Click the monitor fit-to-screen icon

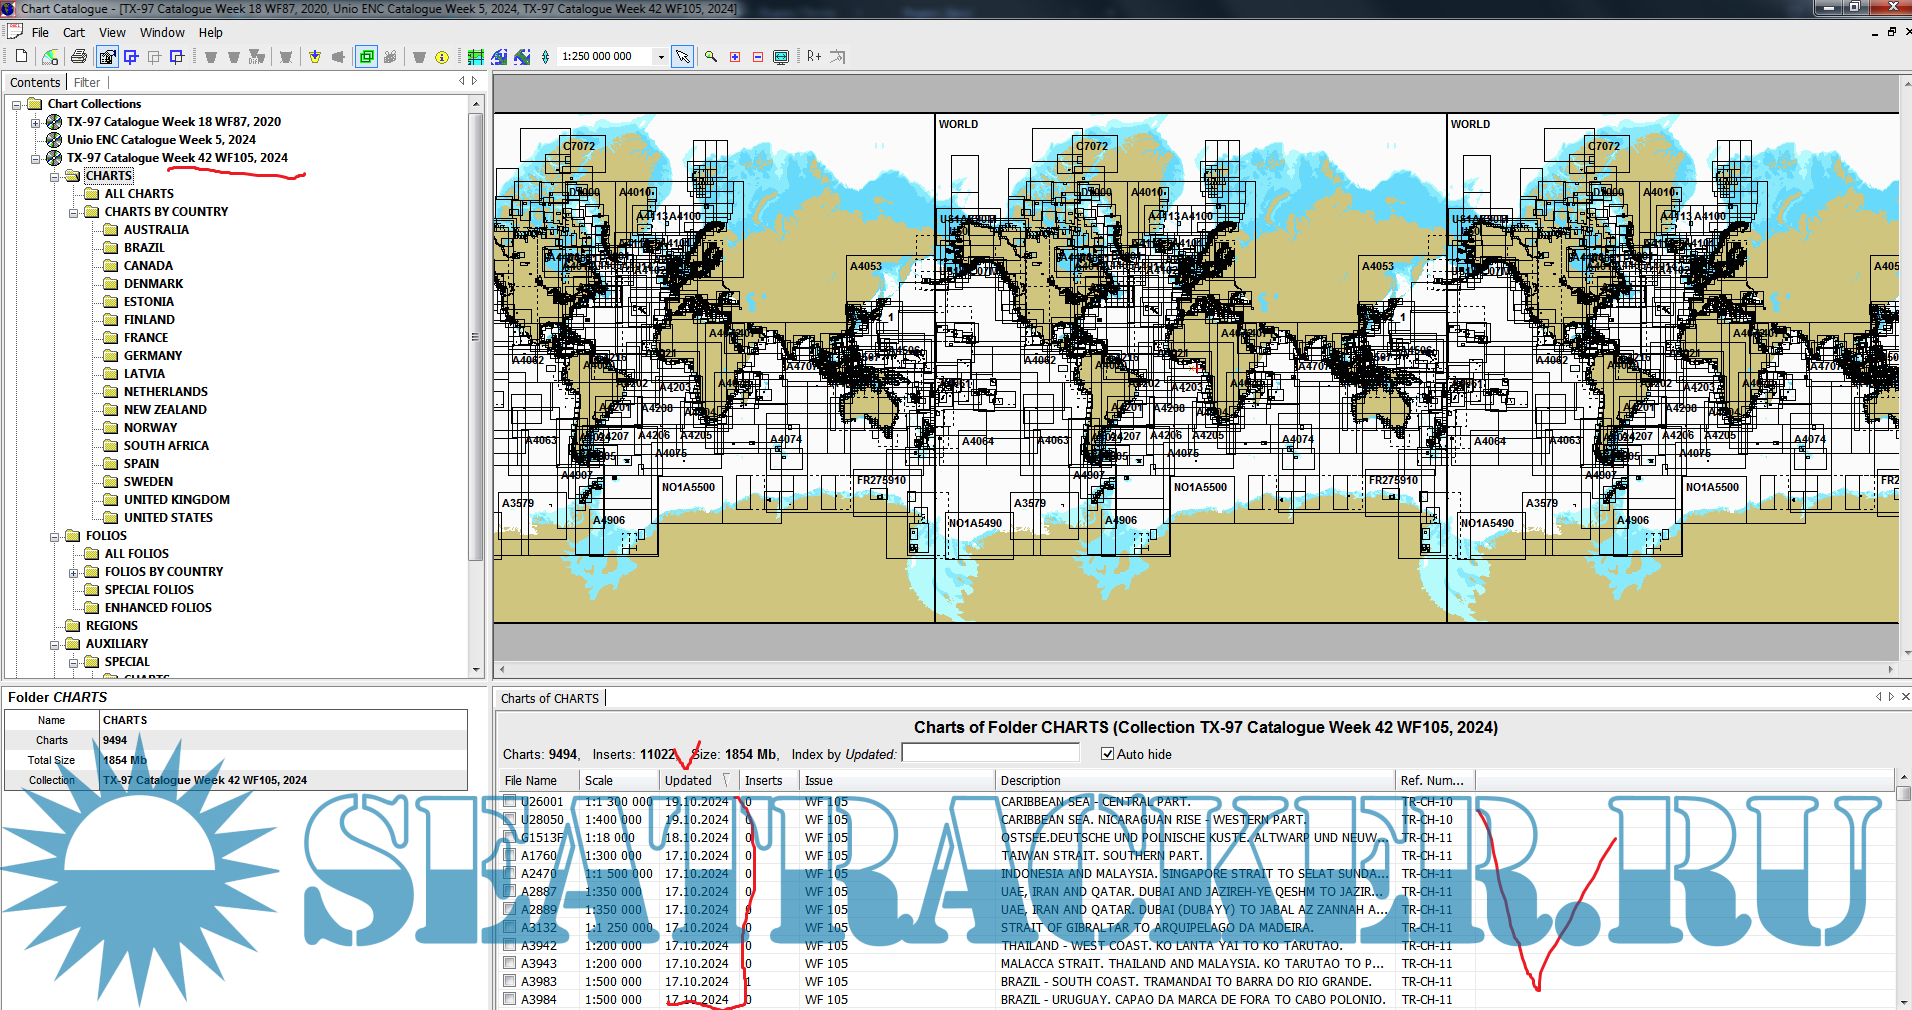(781, 57)
